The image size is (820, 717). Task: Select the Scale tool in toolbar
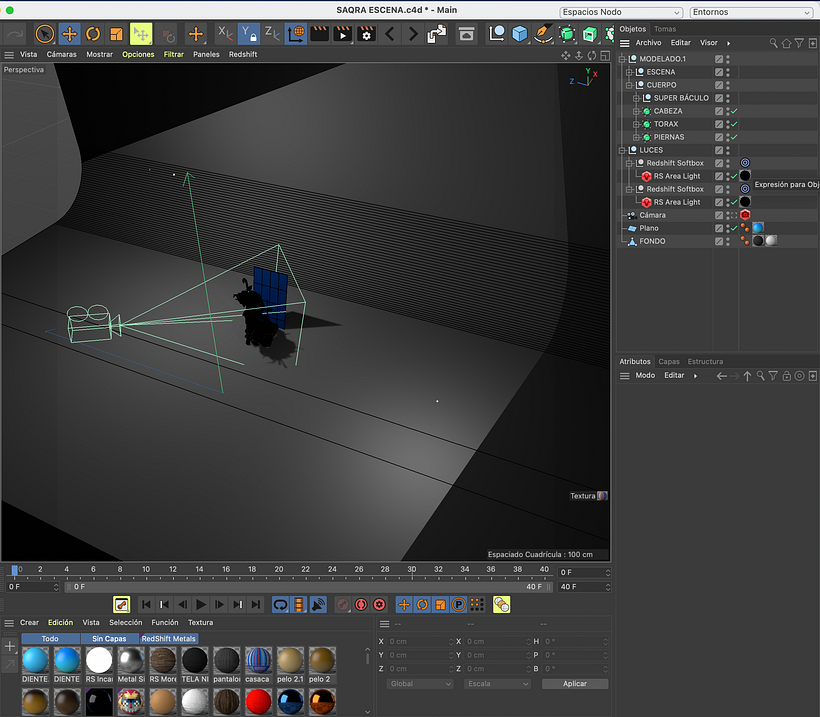point(116,35)
